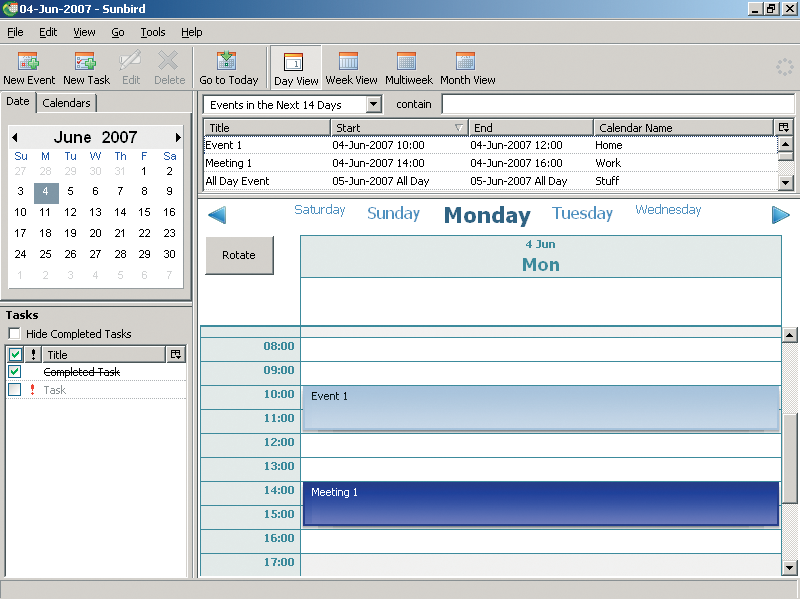800x600 pixels.
Task: Sort events by Start column
Action: pyautogui.click(x=399, y=128)
